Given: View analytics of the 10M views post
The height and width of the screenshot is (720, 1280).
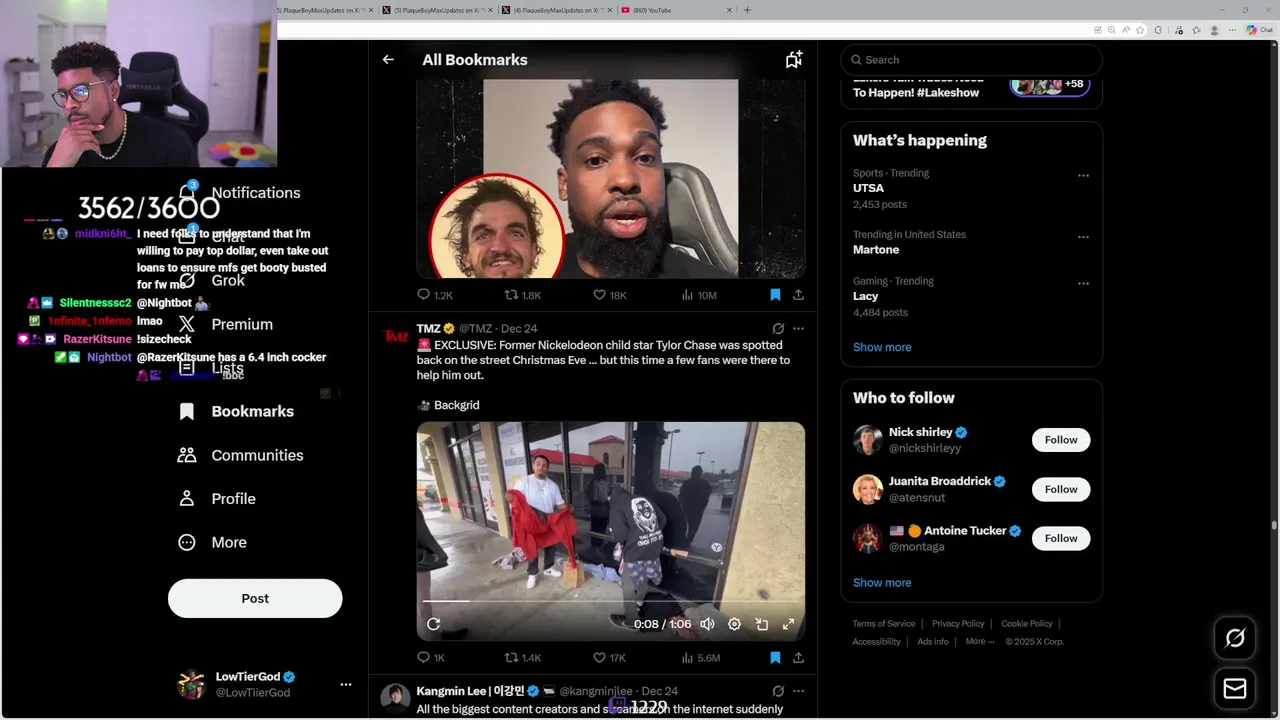Looking at the screenshot, I should point(699,295).
